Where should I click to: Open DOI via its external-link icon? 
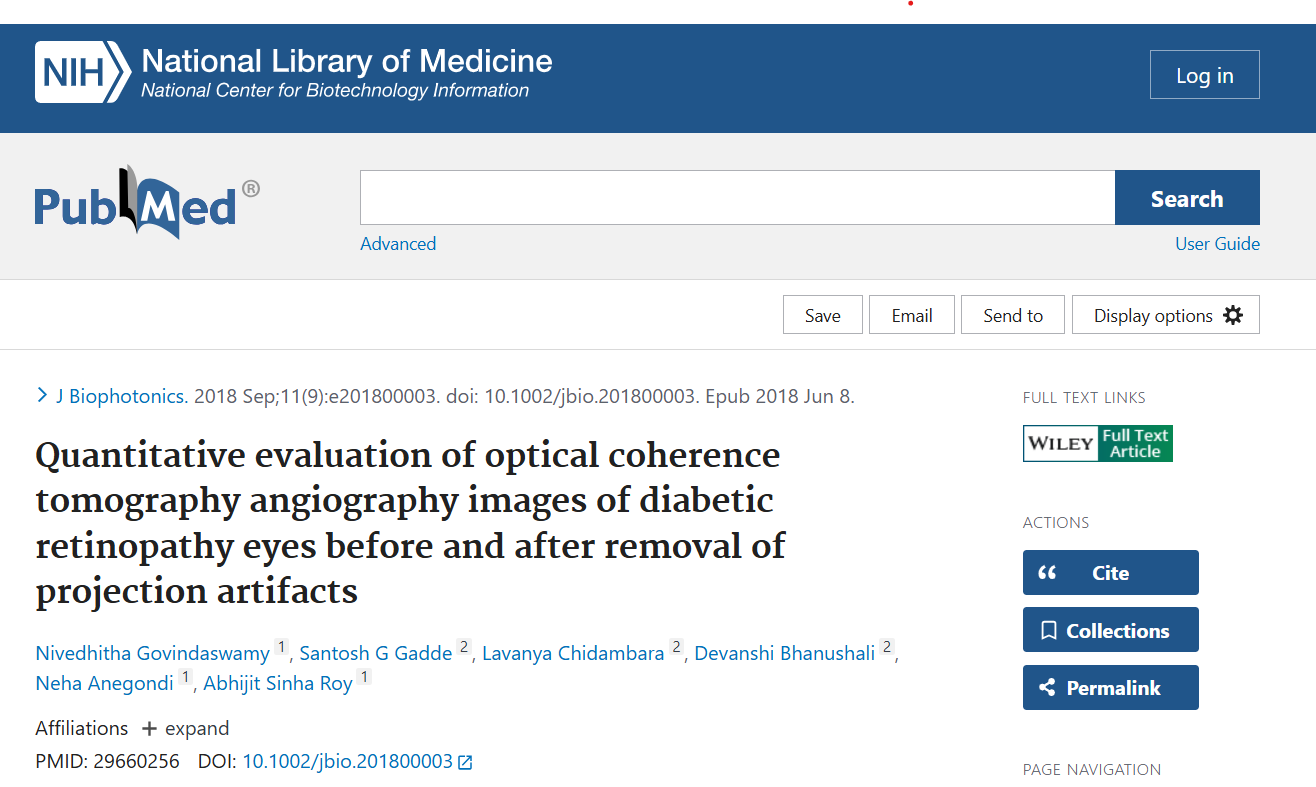[464, 761]
